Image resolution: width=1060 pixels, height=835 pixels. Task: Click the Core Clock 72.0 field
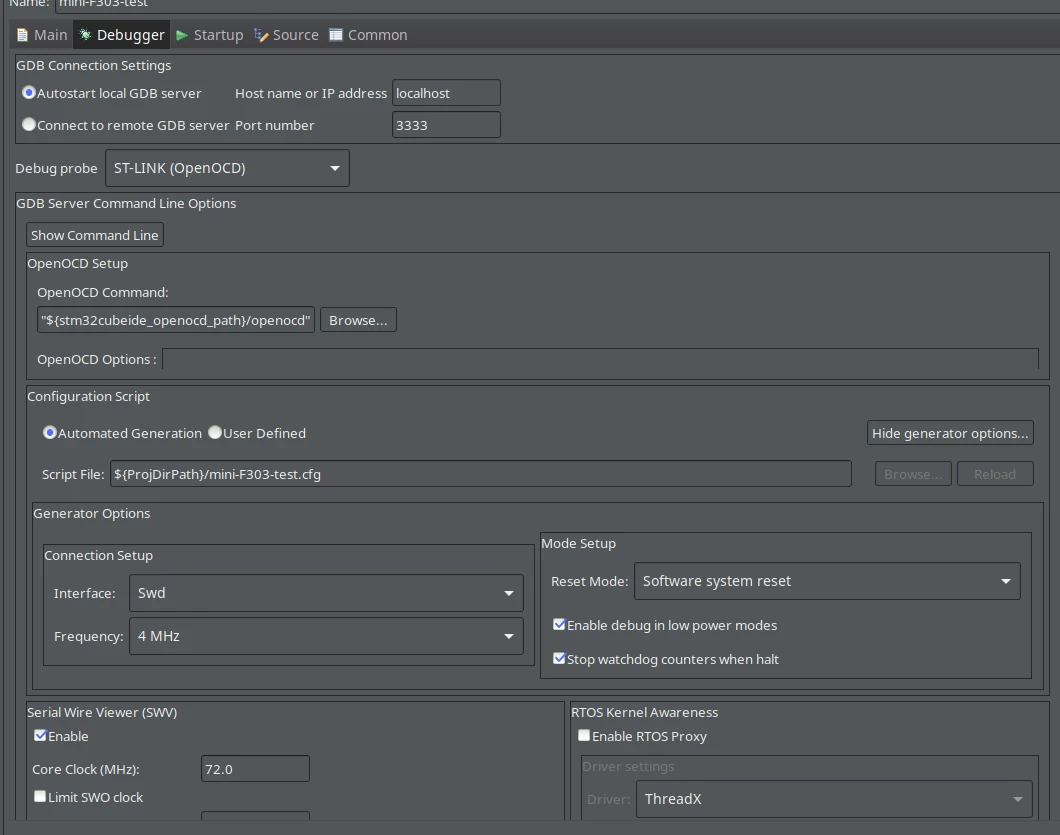[x=256, y=769]
